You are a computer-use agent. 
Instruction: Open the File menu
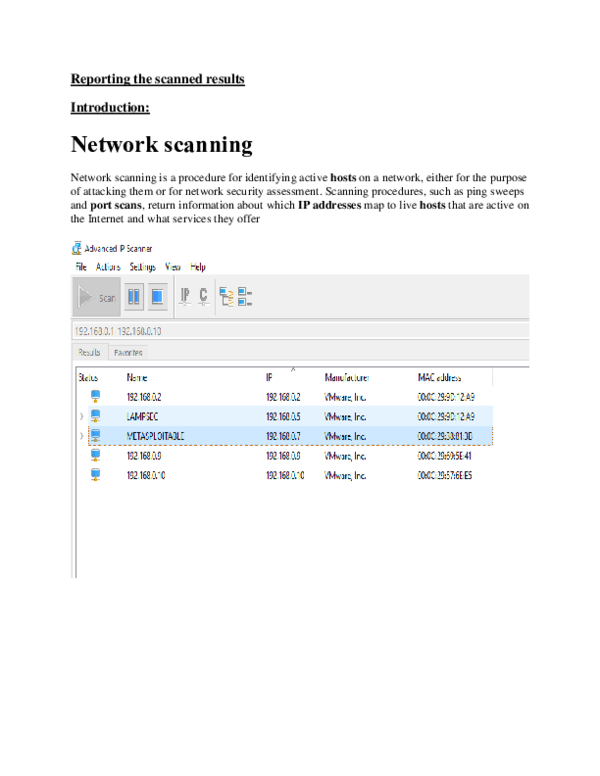coord(80,267)
